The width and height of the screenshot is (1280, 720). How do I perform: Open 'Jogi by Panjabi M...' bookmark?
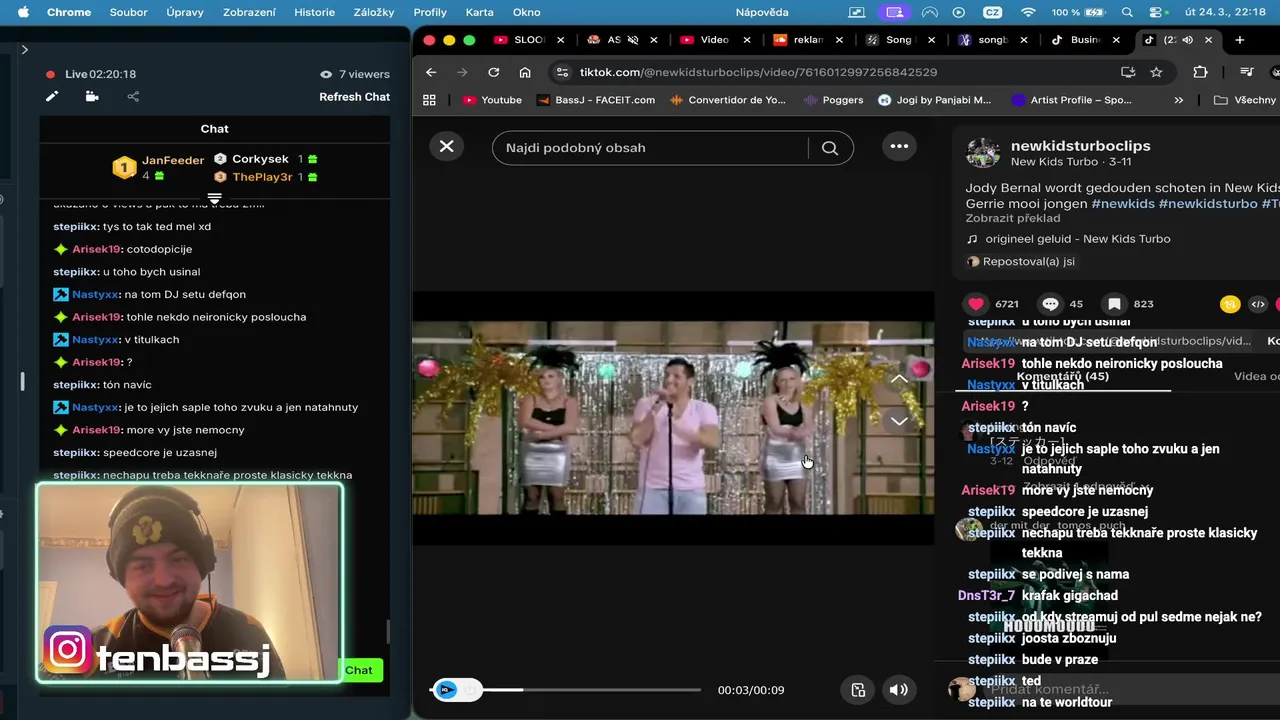(934, 100)
